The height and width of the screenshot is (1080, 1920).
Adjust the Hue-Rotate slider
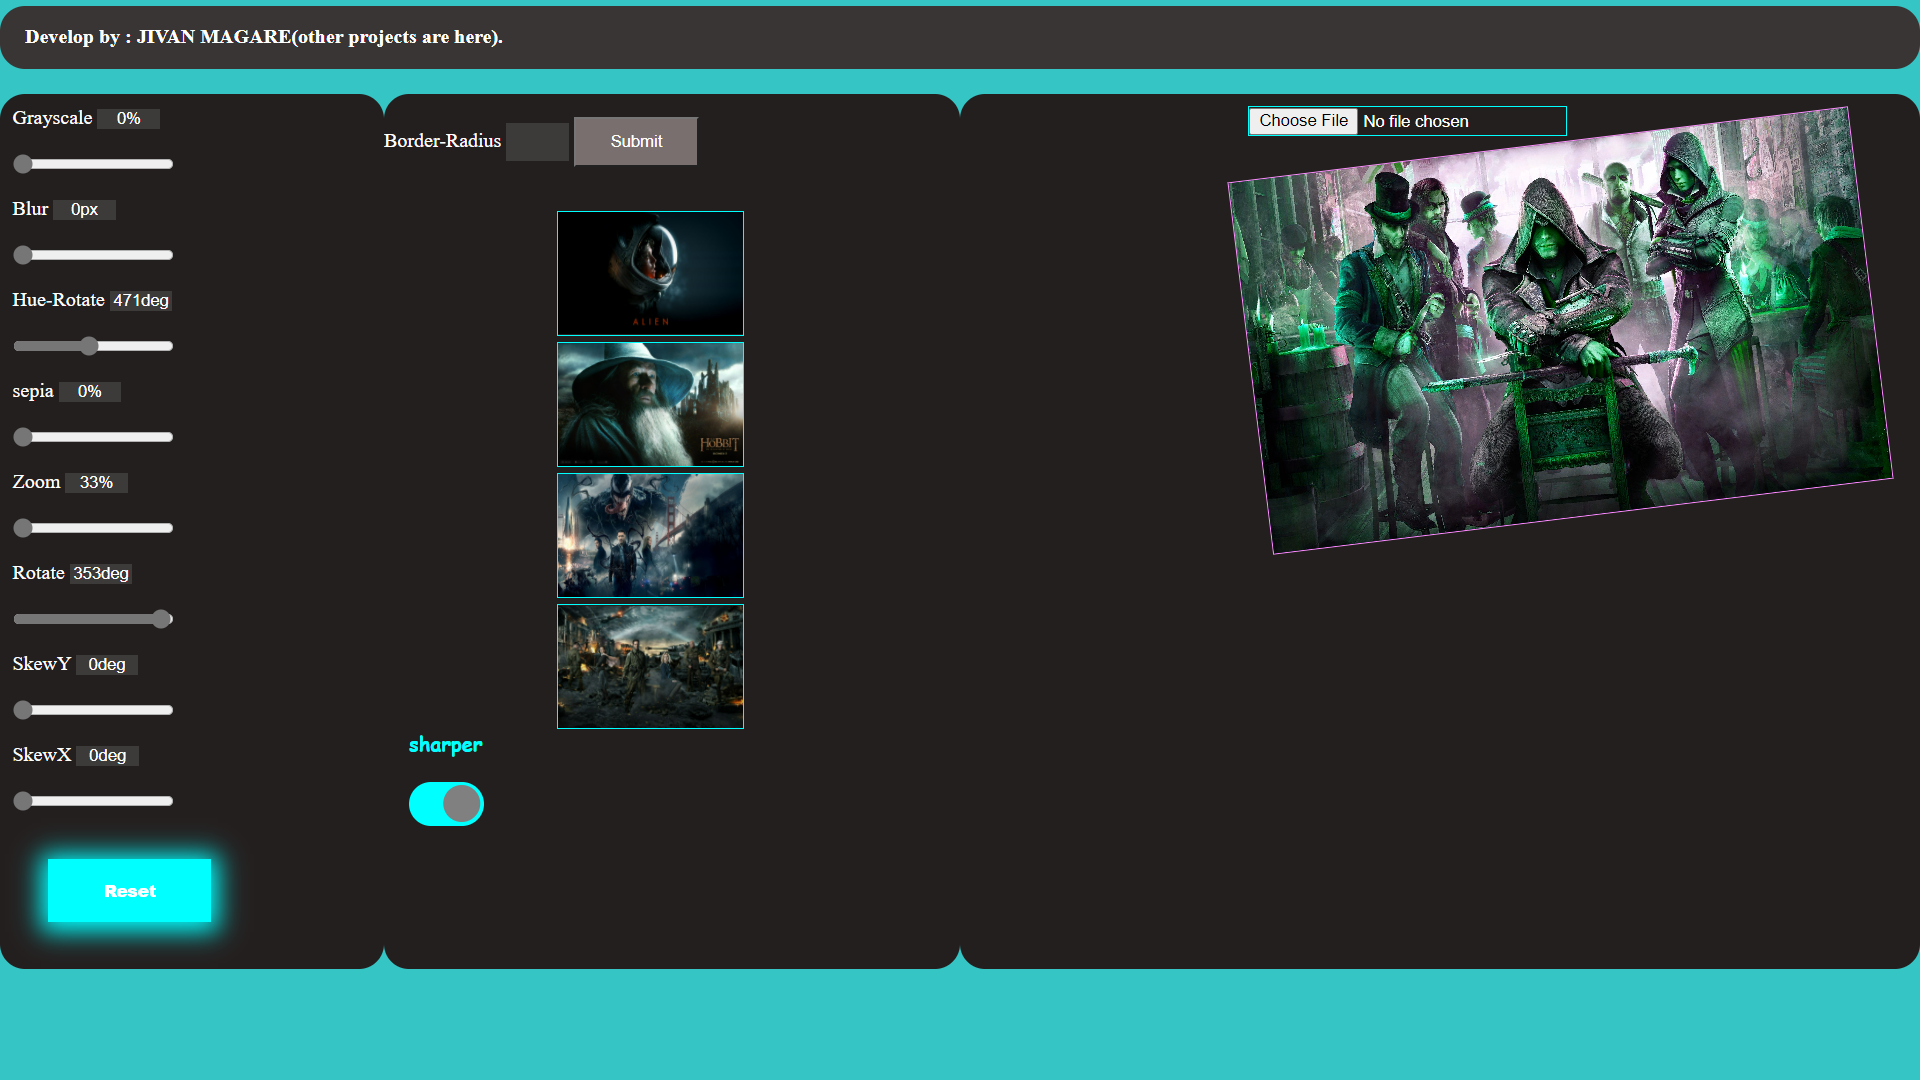(x=93, y=346)
